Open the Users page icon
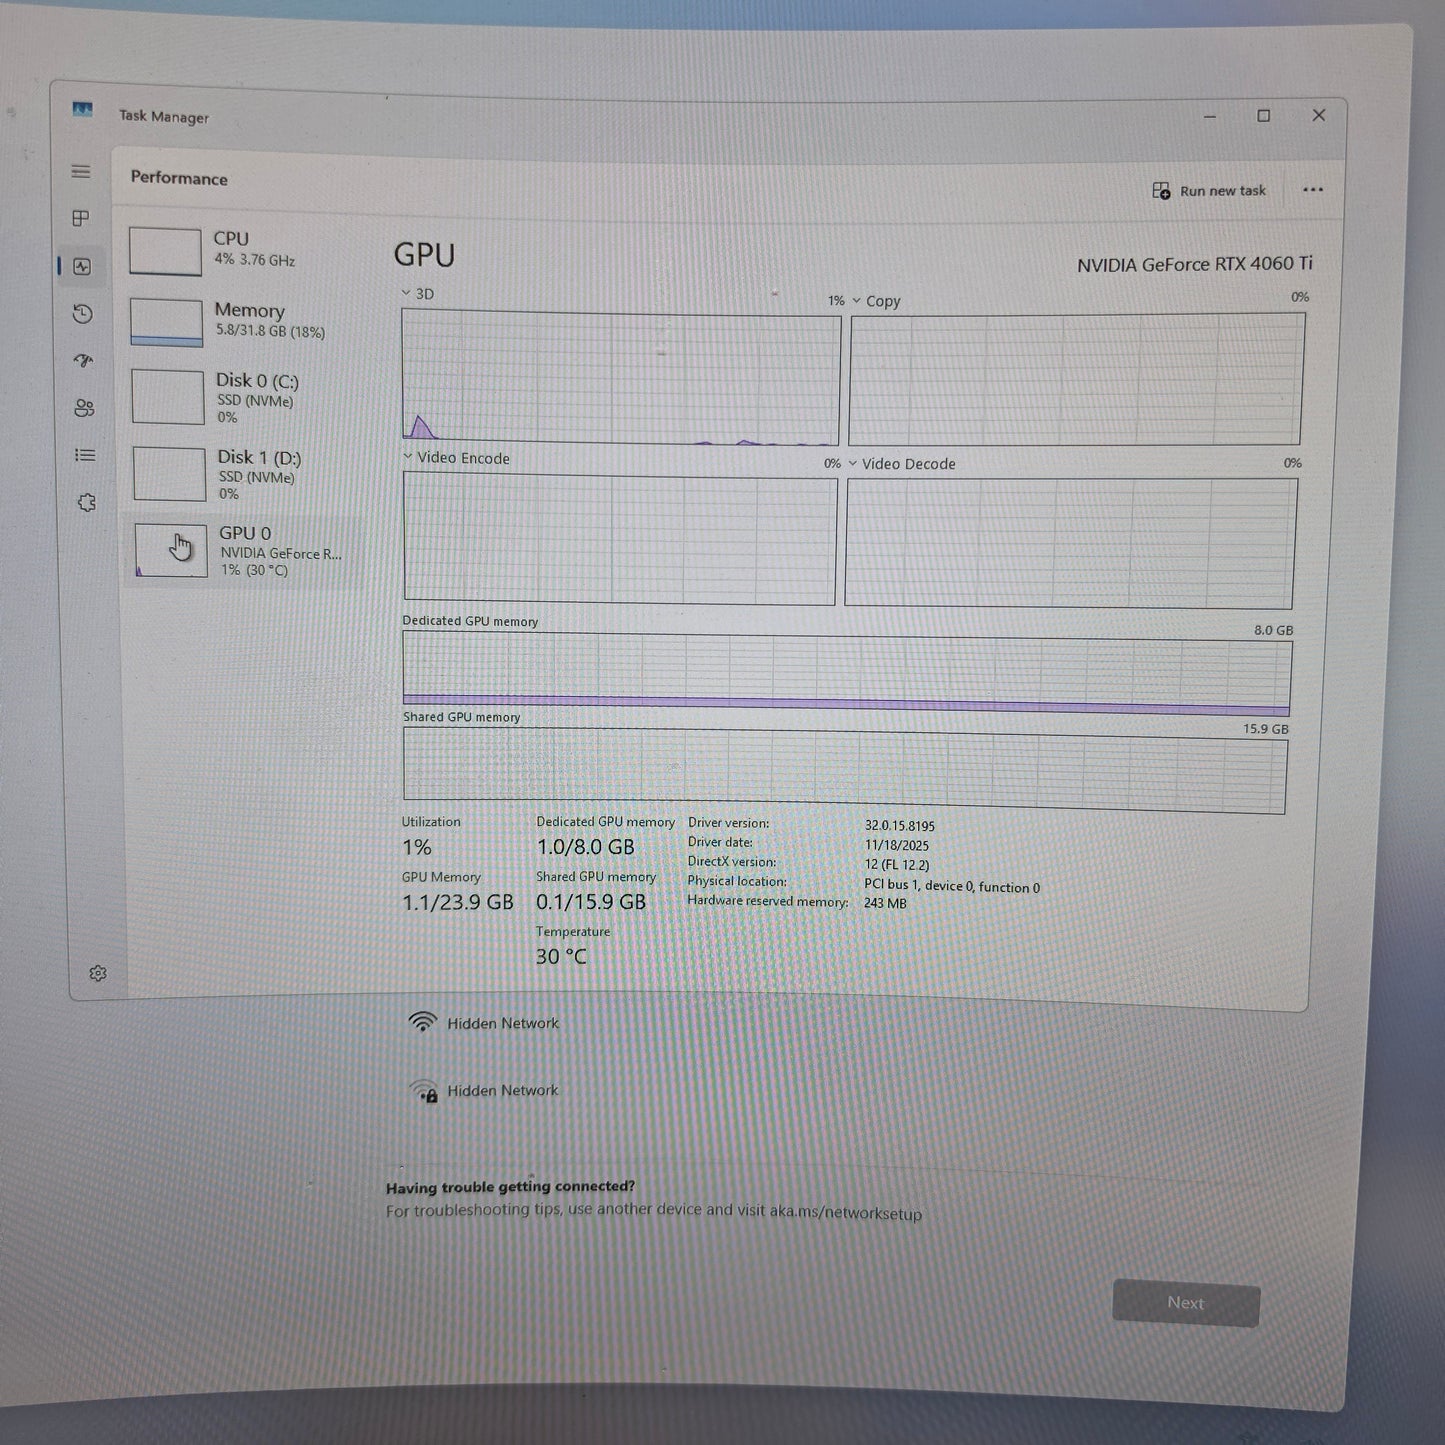 (x=84, y=408)
